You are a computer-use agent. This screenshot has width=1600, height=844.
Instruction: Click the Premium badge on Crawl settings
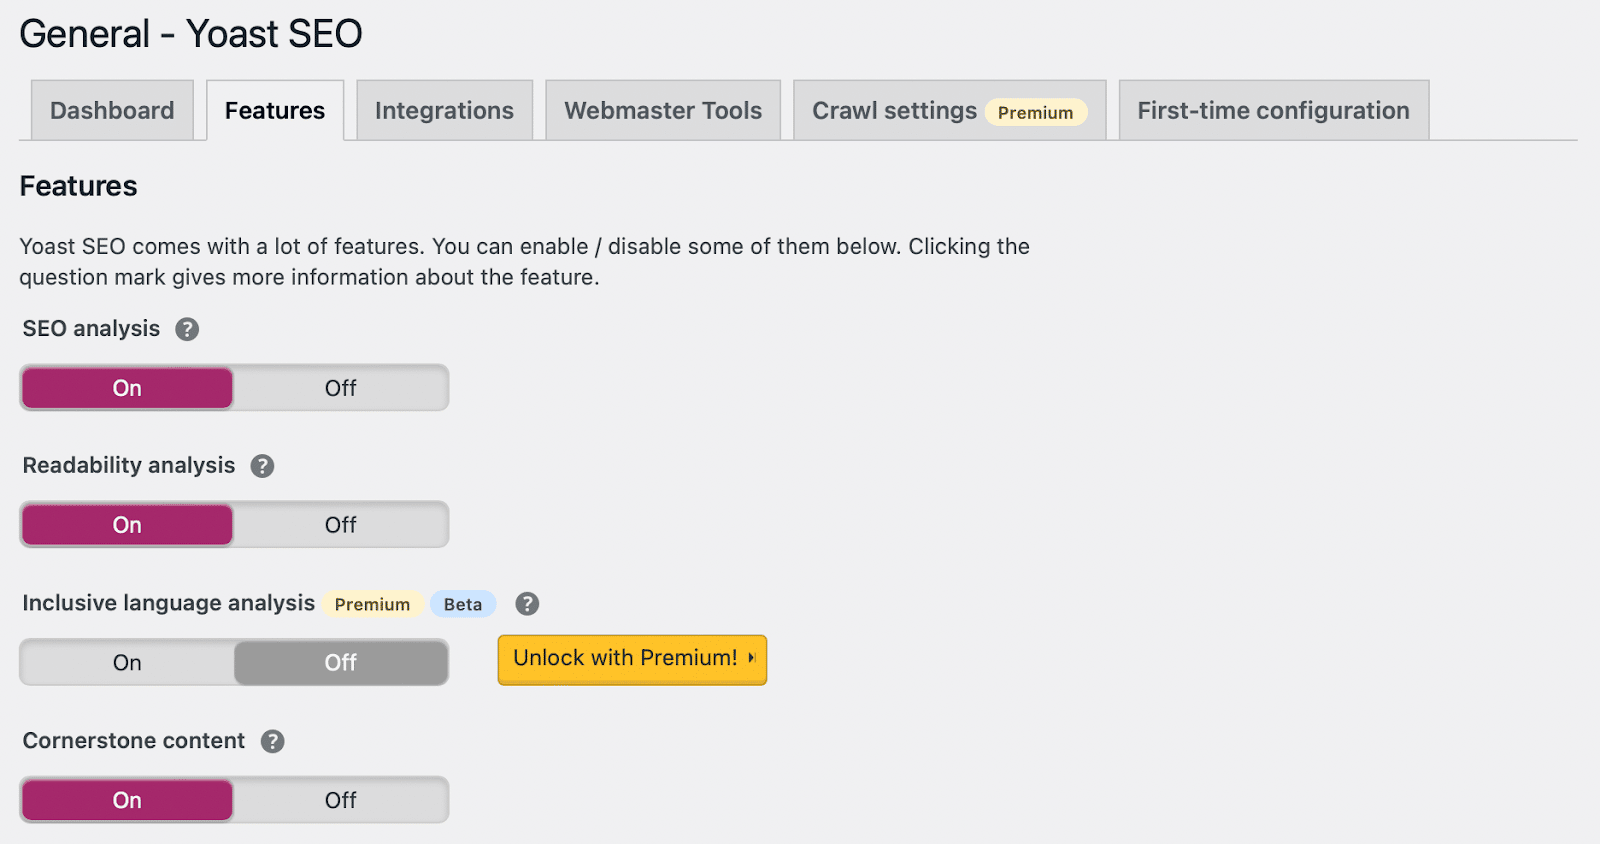(x=1035, y=112)
